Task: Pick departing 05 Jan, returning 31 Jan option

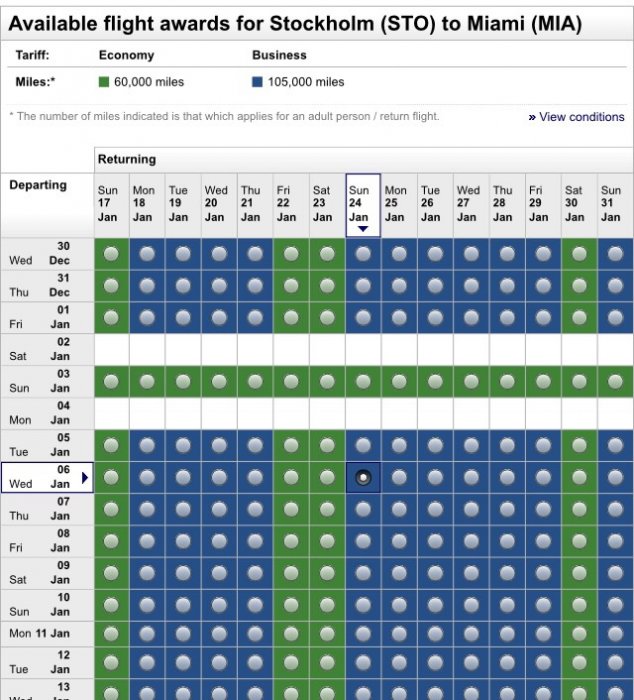Action: coord(615,446)
